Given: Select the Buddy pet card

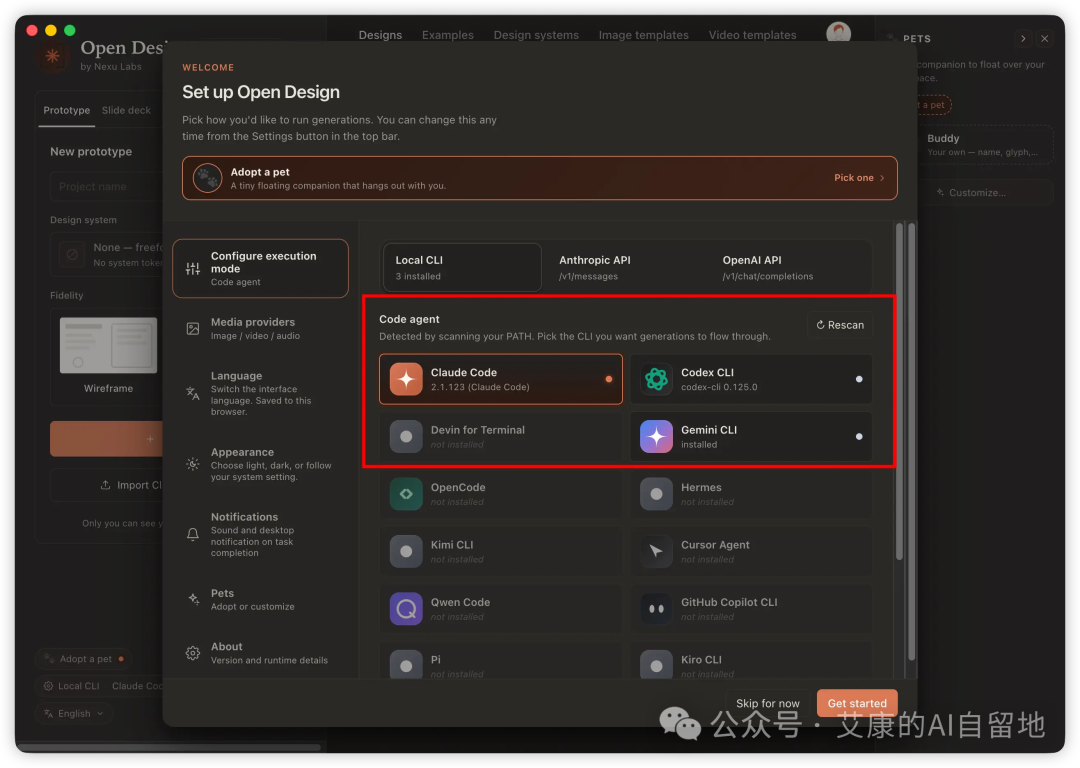Looking at the screenshot, I should pyautogui.click(x=985, y=145).
